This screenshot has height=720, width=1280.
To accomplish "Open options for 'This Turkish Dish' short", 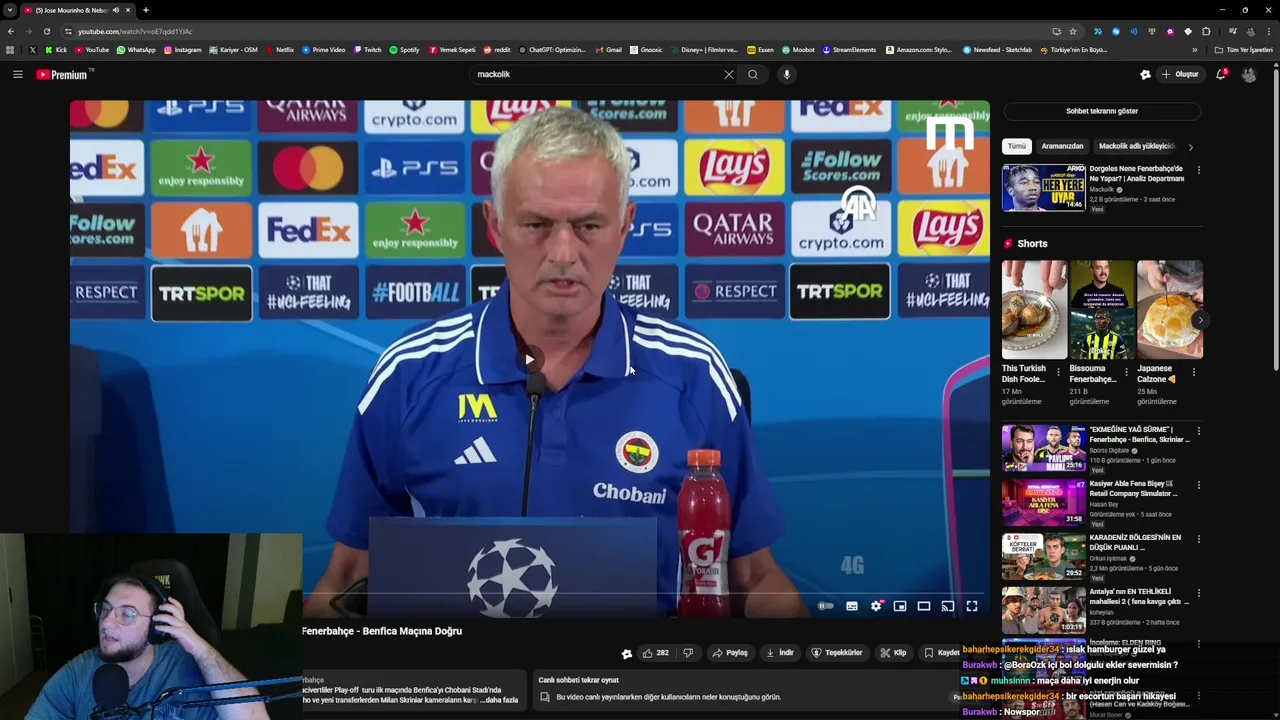I will (x=1058, y=372).
